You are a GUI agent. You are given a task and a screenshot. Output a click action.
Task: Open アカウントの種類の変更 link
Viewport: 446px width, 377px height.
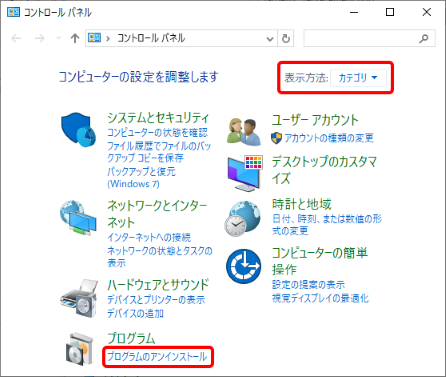point(329,138)
